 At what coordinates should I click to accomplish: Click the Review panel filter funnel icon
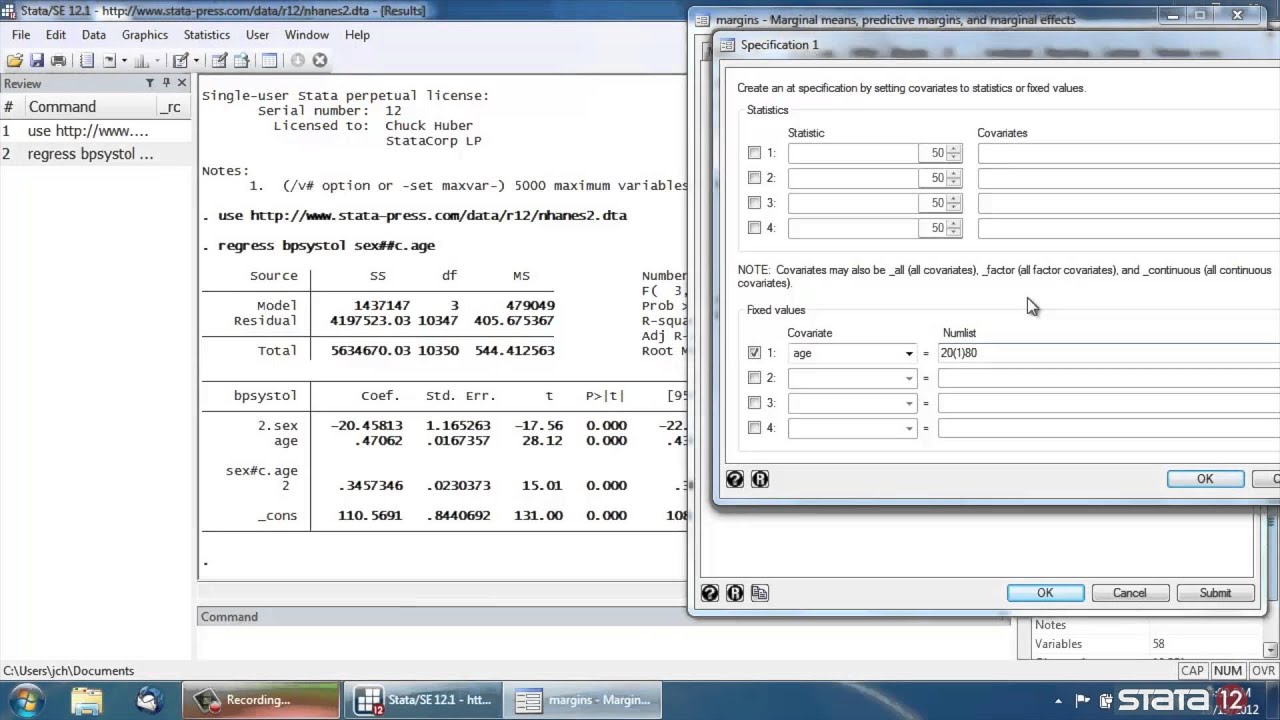[x=150, y=83]
